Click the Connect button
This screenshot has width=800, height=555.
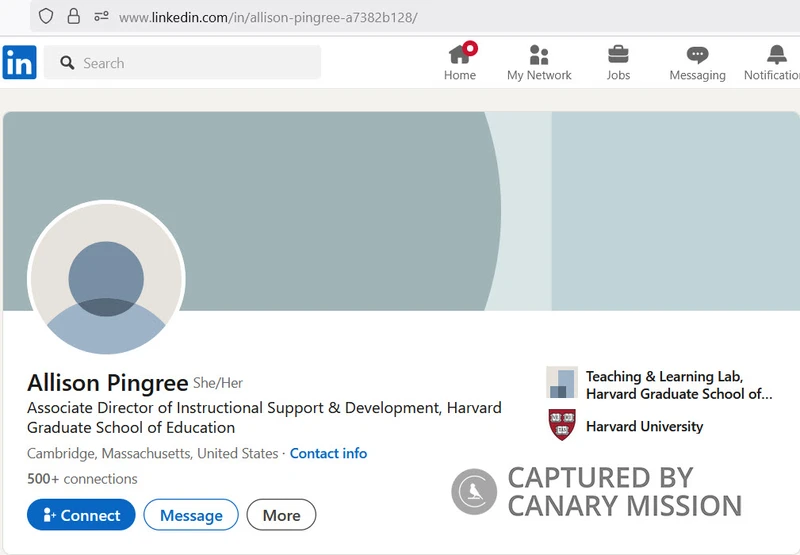81,515
